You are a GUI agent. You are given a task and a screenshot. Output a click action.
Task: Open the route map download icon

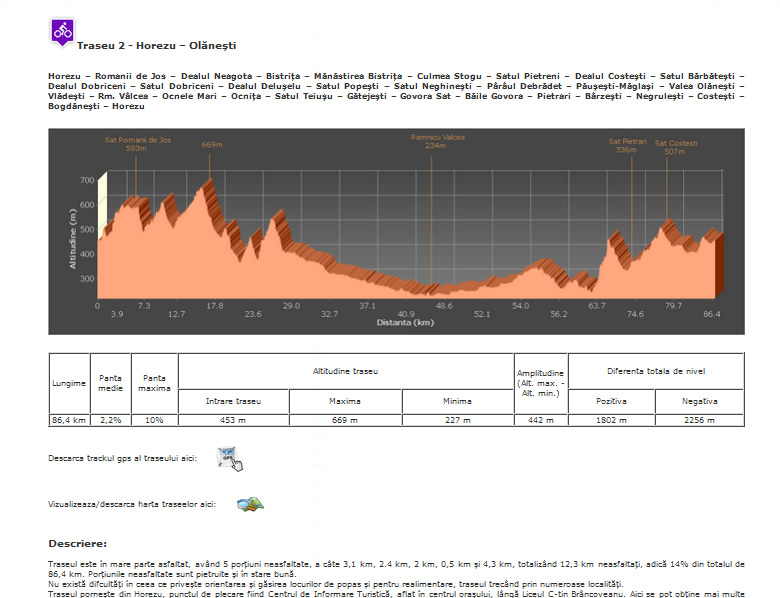click(x=249, y=504)
